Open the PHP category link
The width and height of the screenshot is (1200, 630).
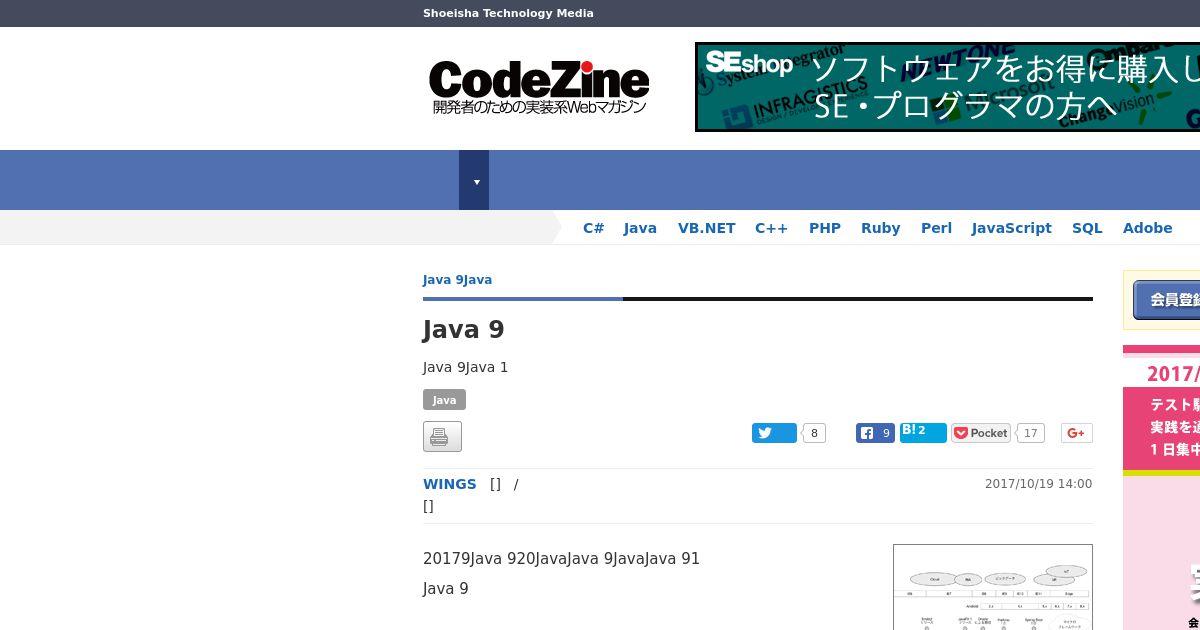coord(825,228)
